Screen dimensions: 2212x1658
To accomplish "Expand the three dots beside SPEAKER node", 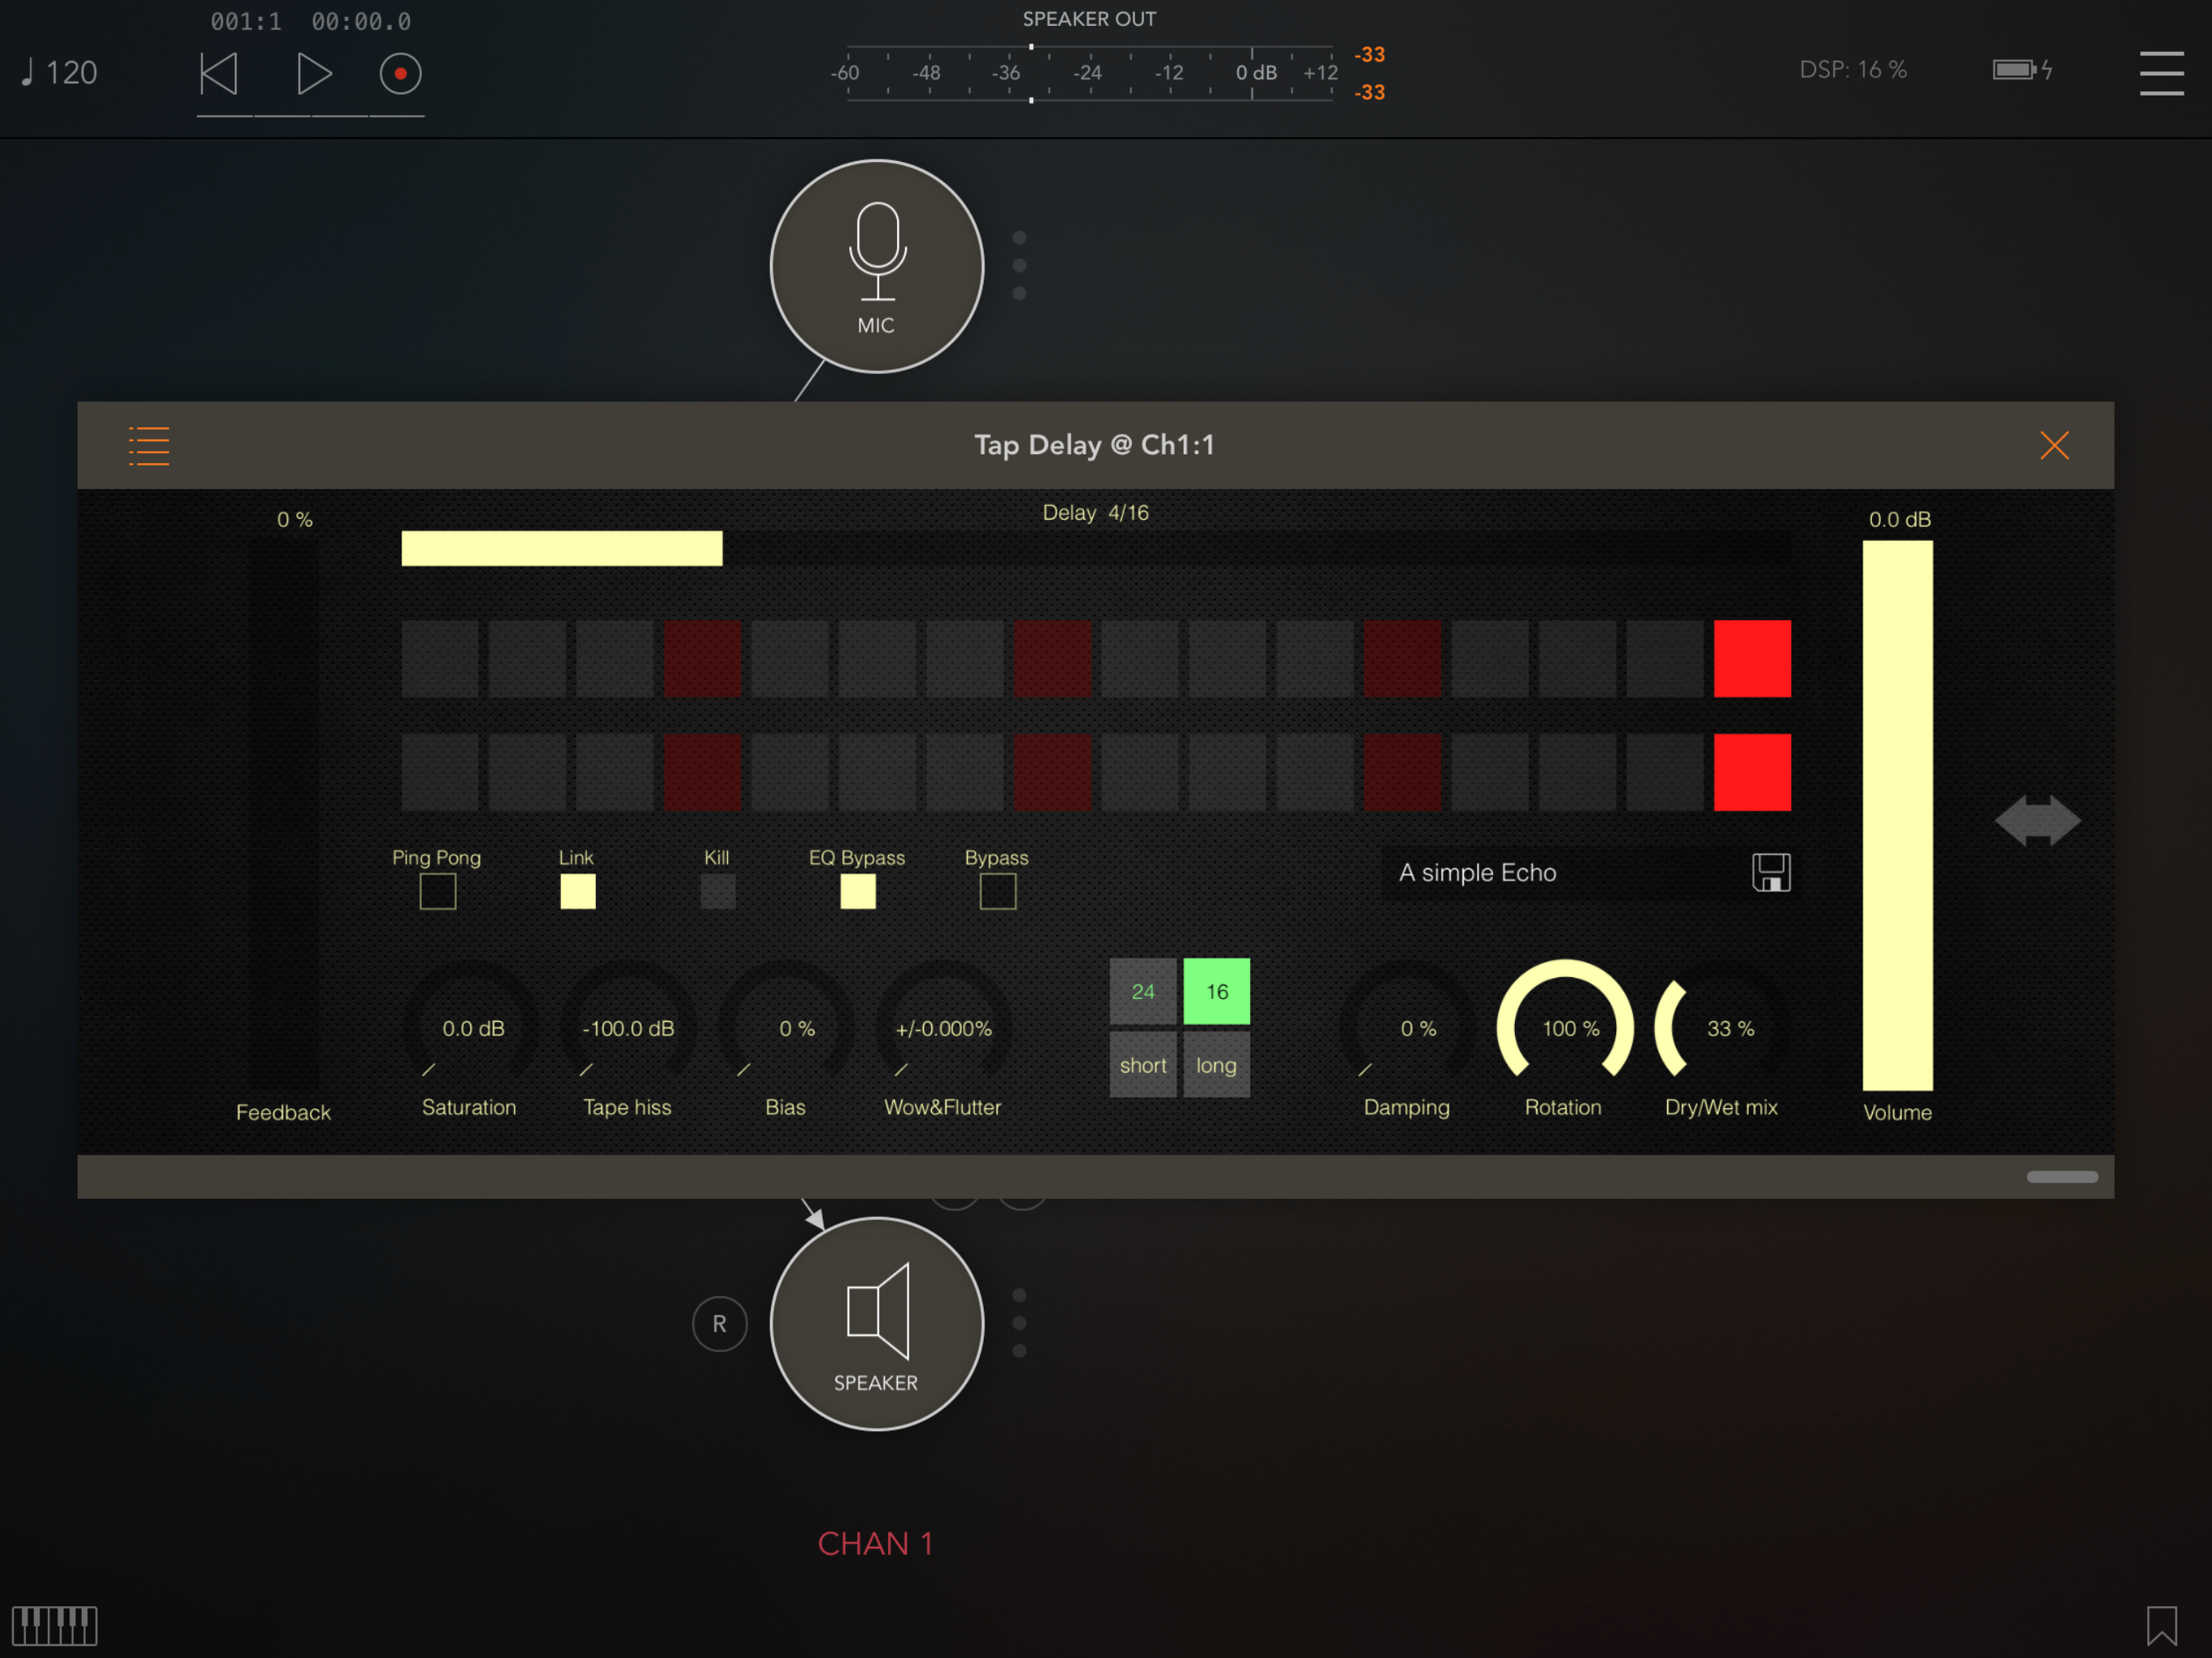I will (1019, 1323).
